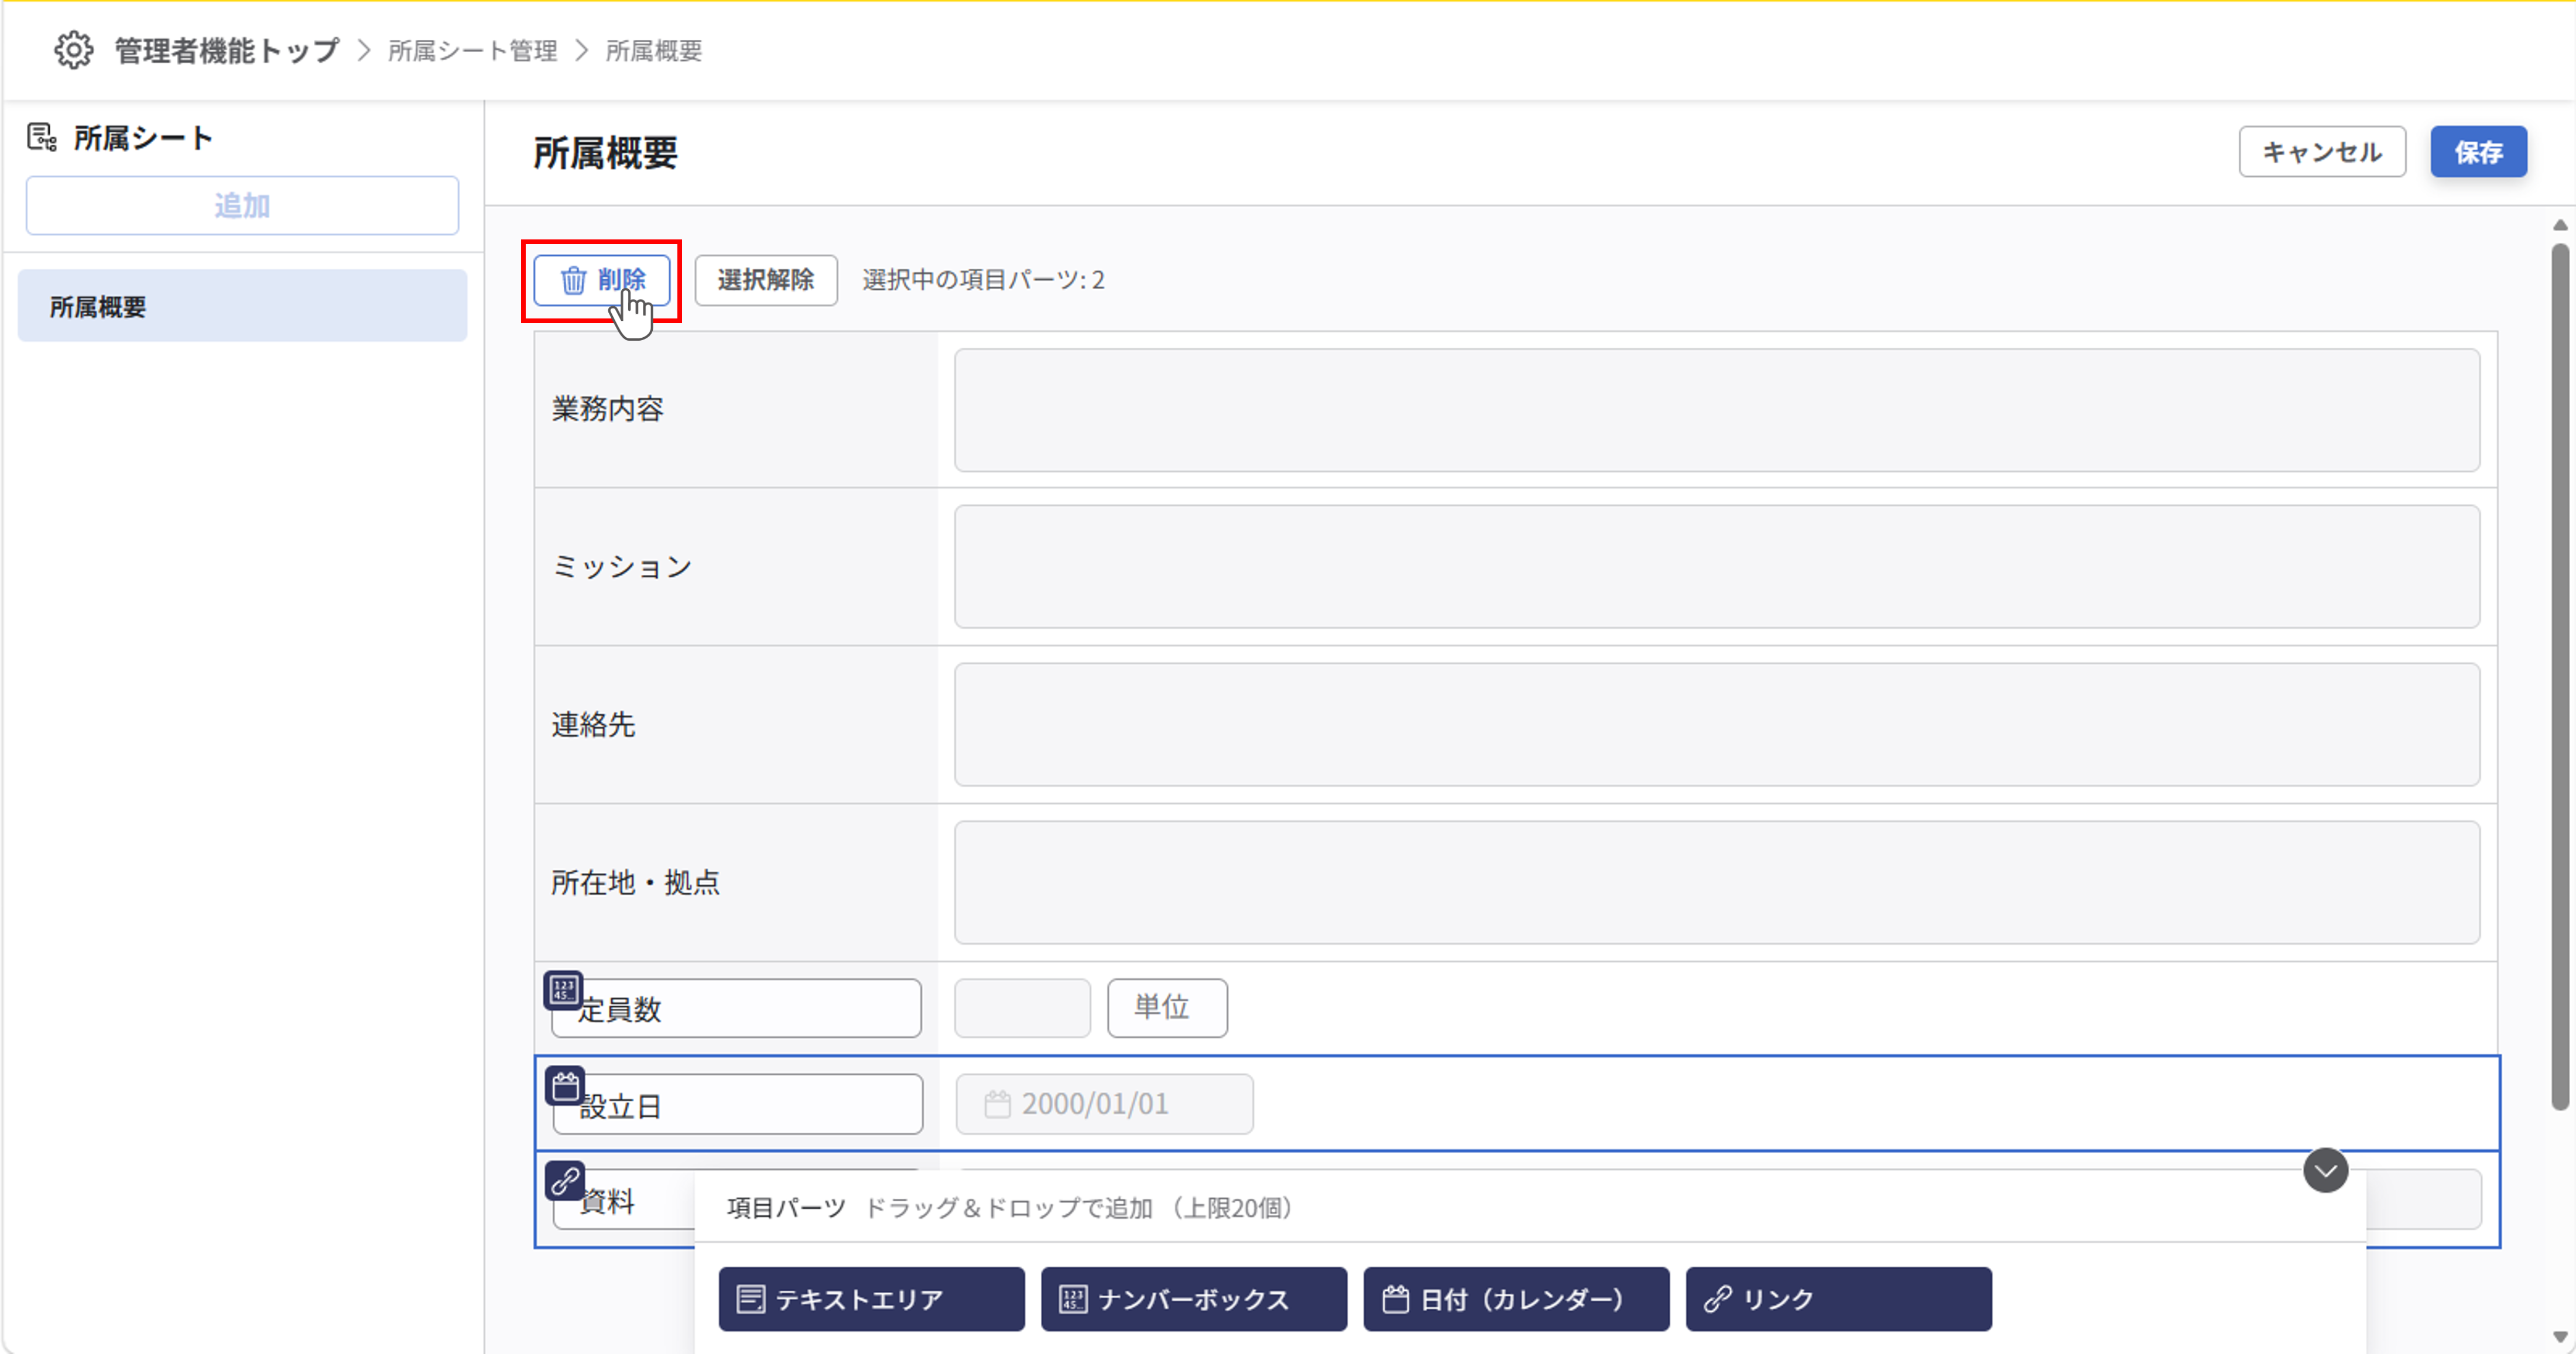
Task: Click the 項目パーツ panel heading text
Action: [x=786, y=1208]
